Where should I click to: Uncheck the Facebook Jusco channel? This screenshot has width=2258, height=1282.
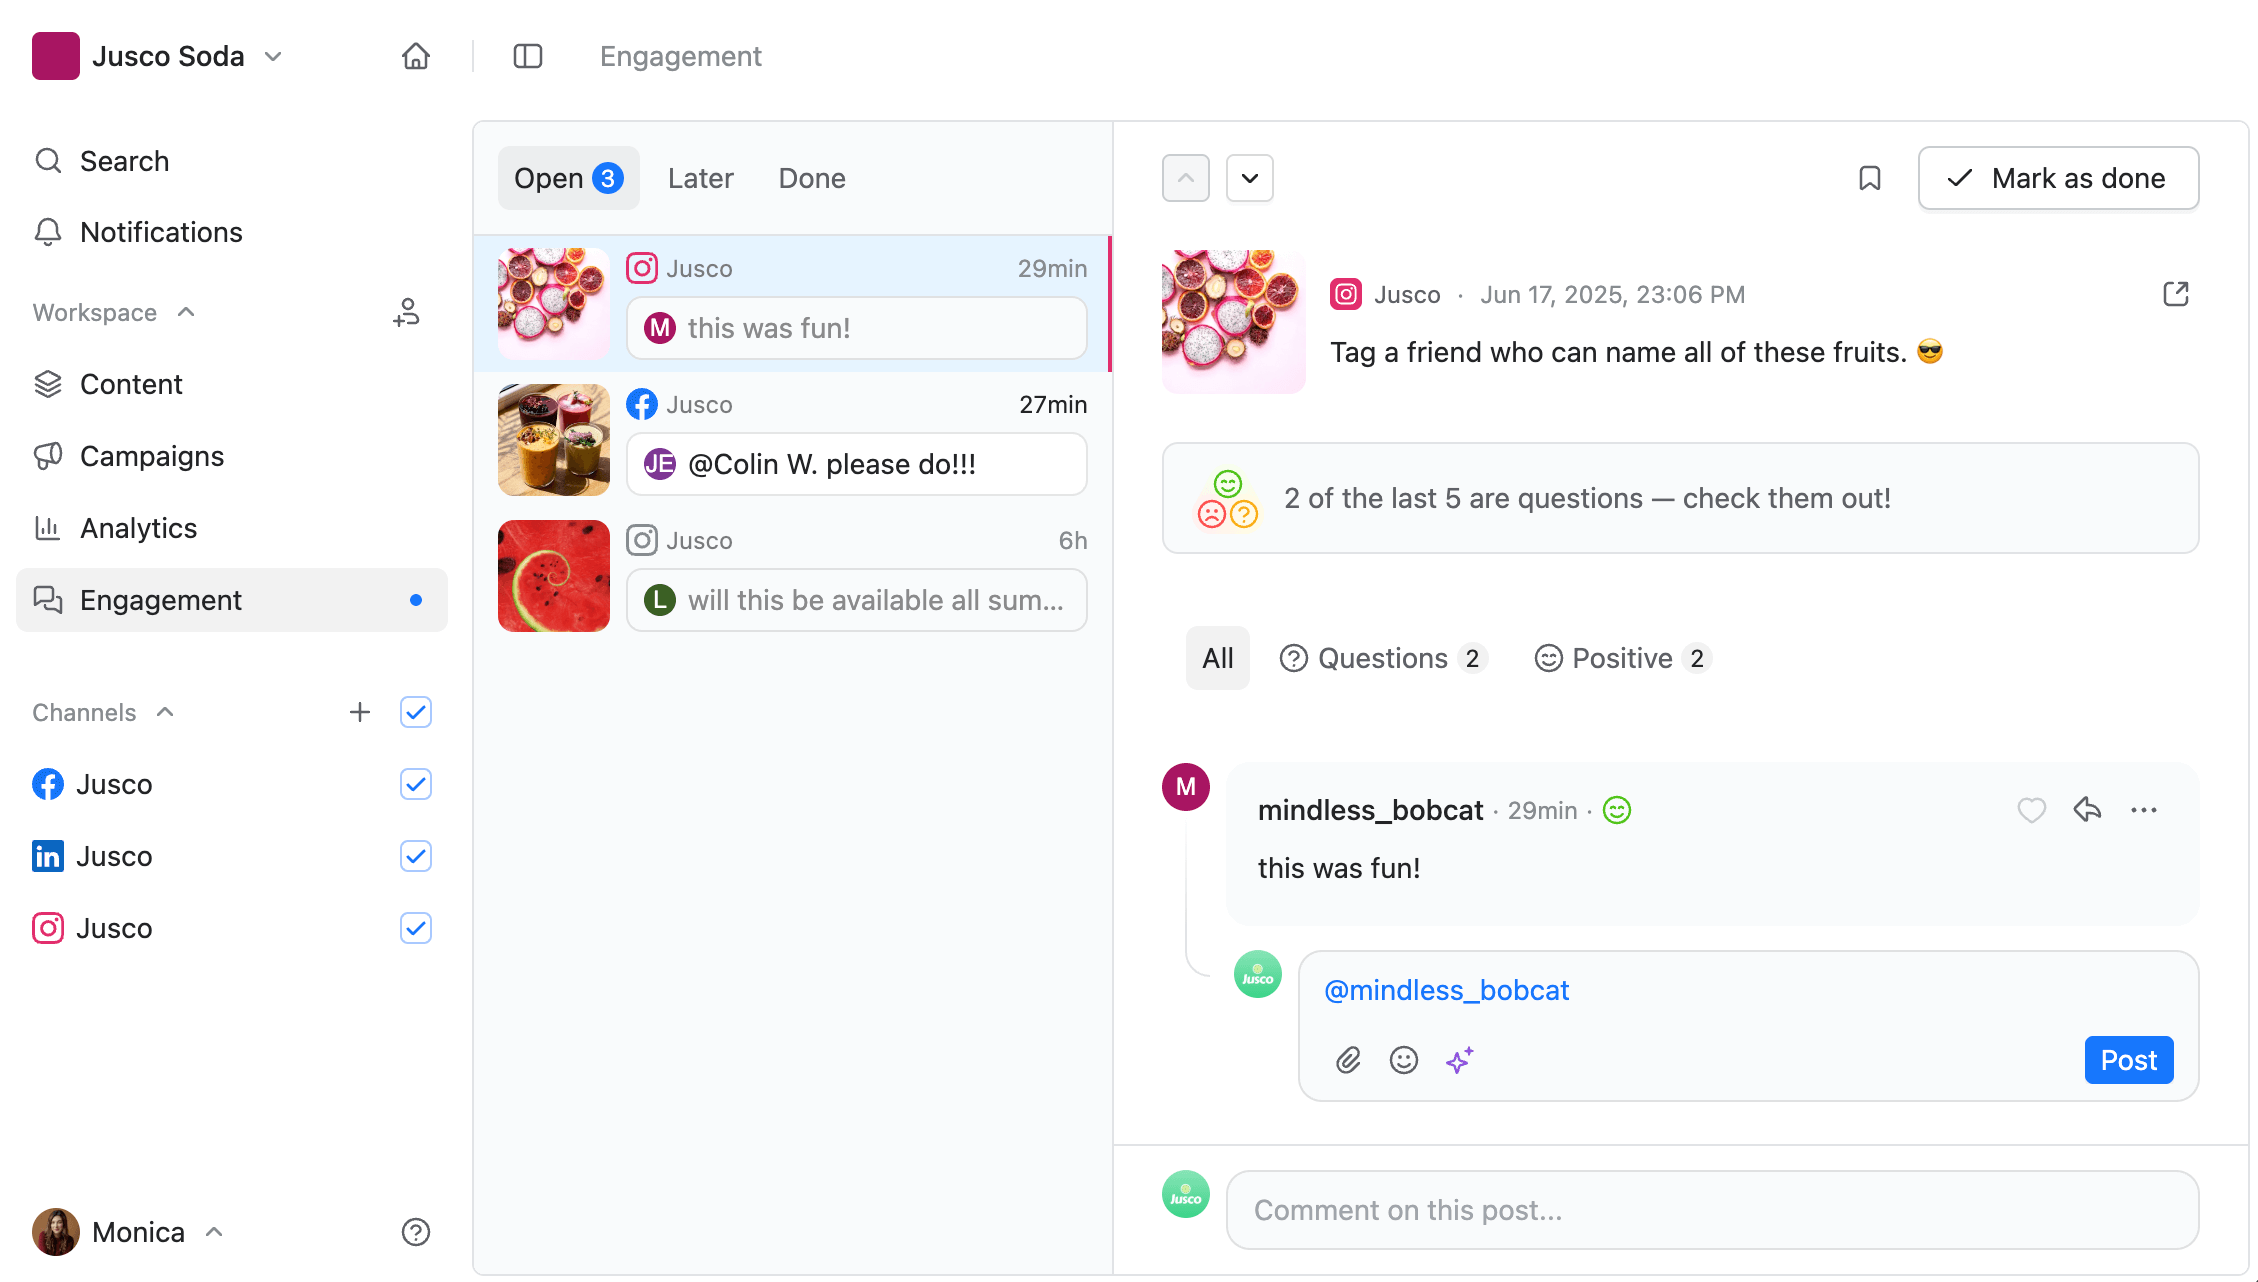click(415, 784)
